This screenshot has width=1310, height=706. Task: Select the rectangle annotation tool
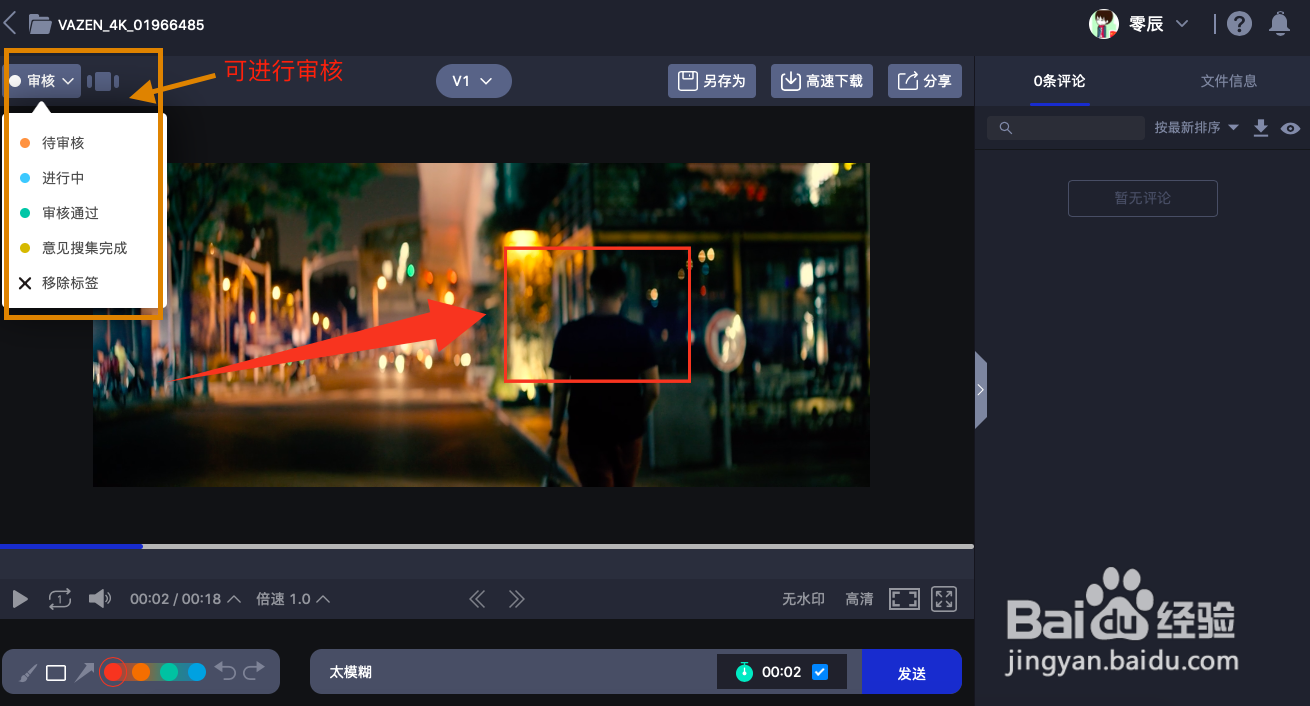(58, 671)
